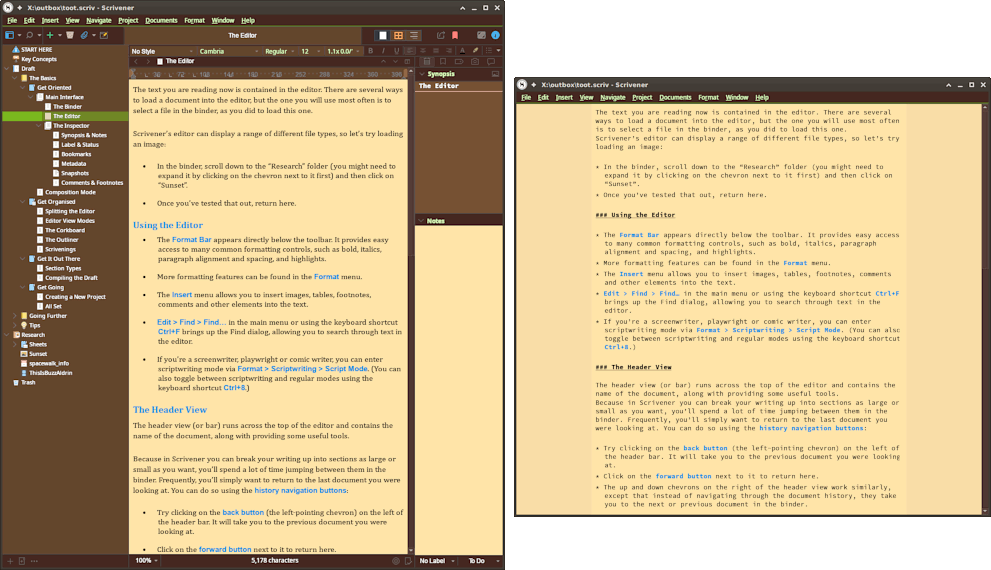Enter Composition Mode via toolbar icon
This screenshot has width=991, height=570.
[x=482, y=35]
